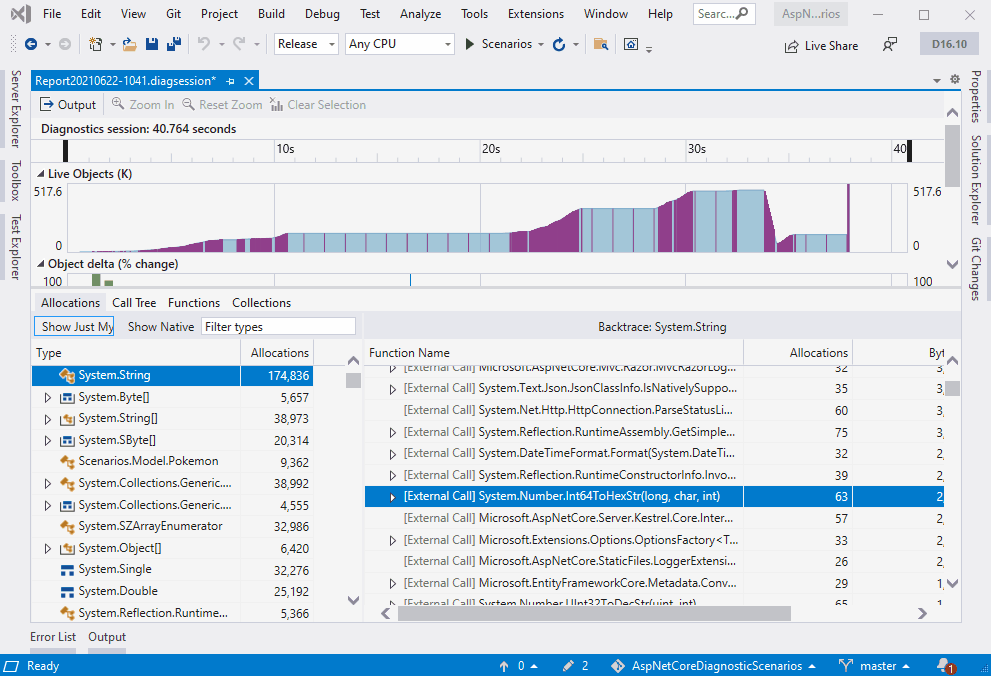The image size is (991, 676).
Task: Toggle the Show Native button
Action: coord(161,327)
